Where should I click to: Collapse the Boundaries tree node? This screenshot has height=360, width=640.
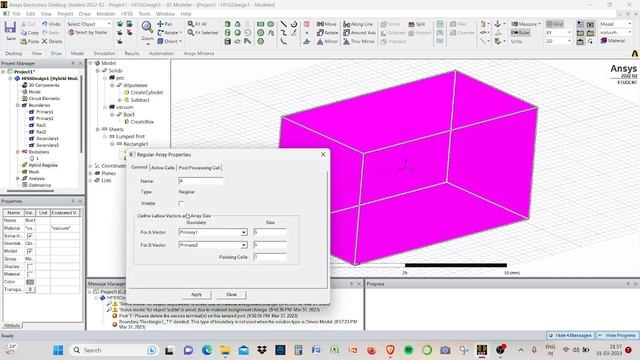coord(18,105)
